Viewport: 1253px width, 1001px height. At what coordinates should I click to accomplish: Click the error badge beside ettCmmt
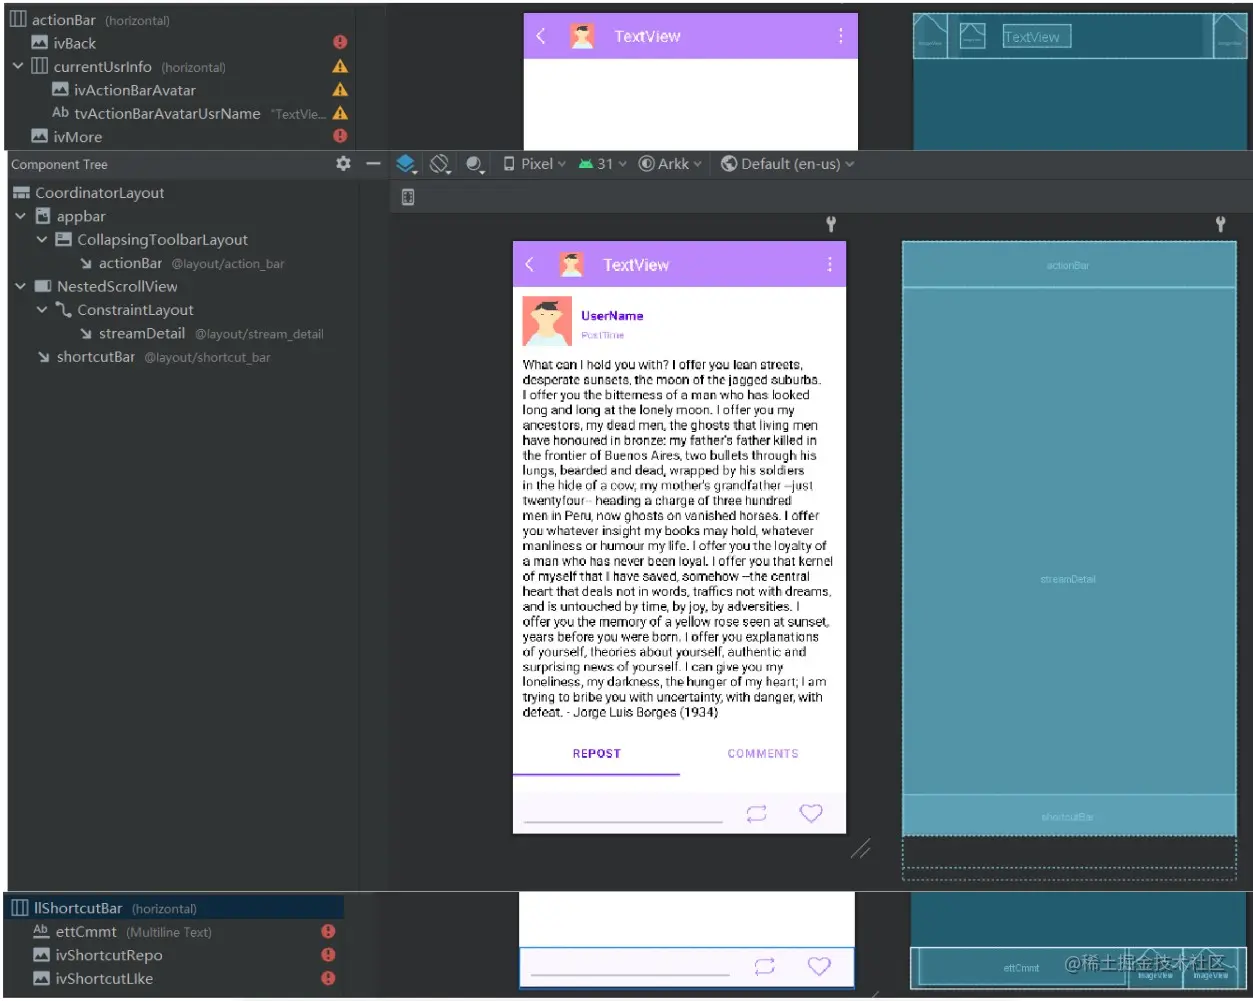point(327,931)
